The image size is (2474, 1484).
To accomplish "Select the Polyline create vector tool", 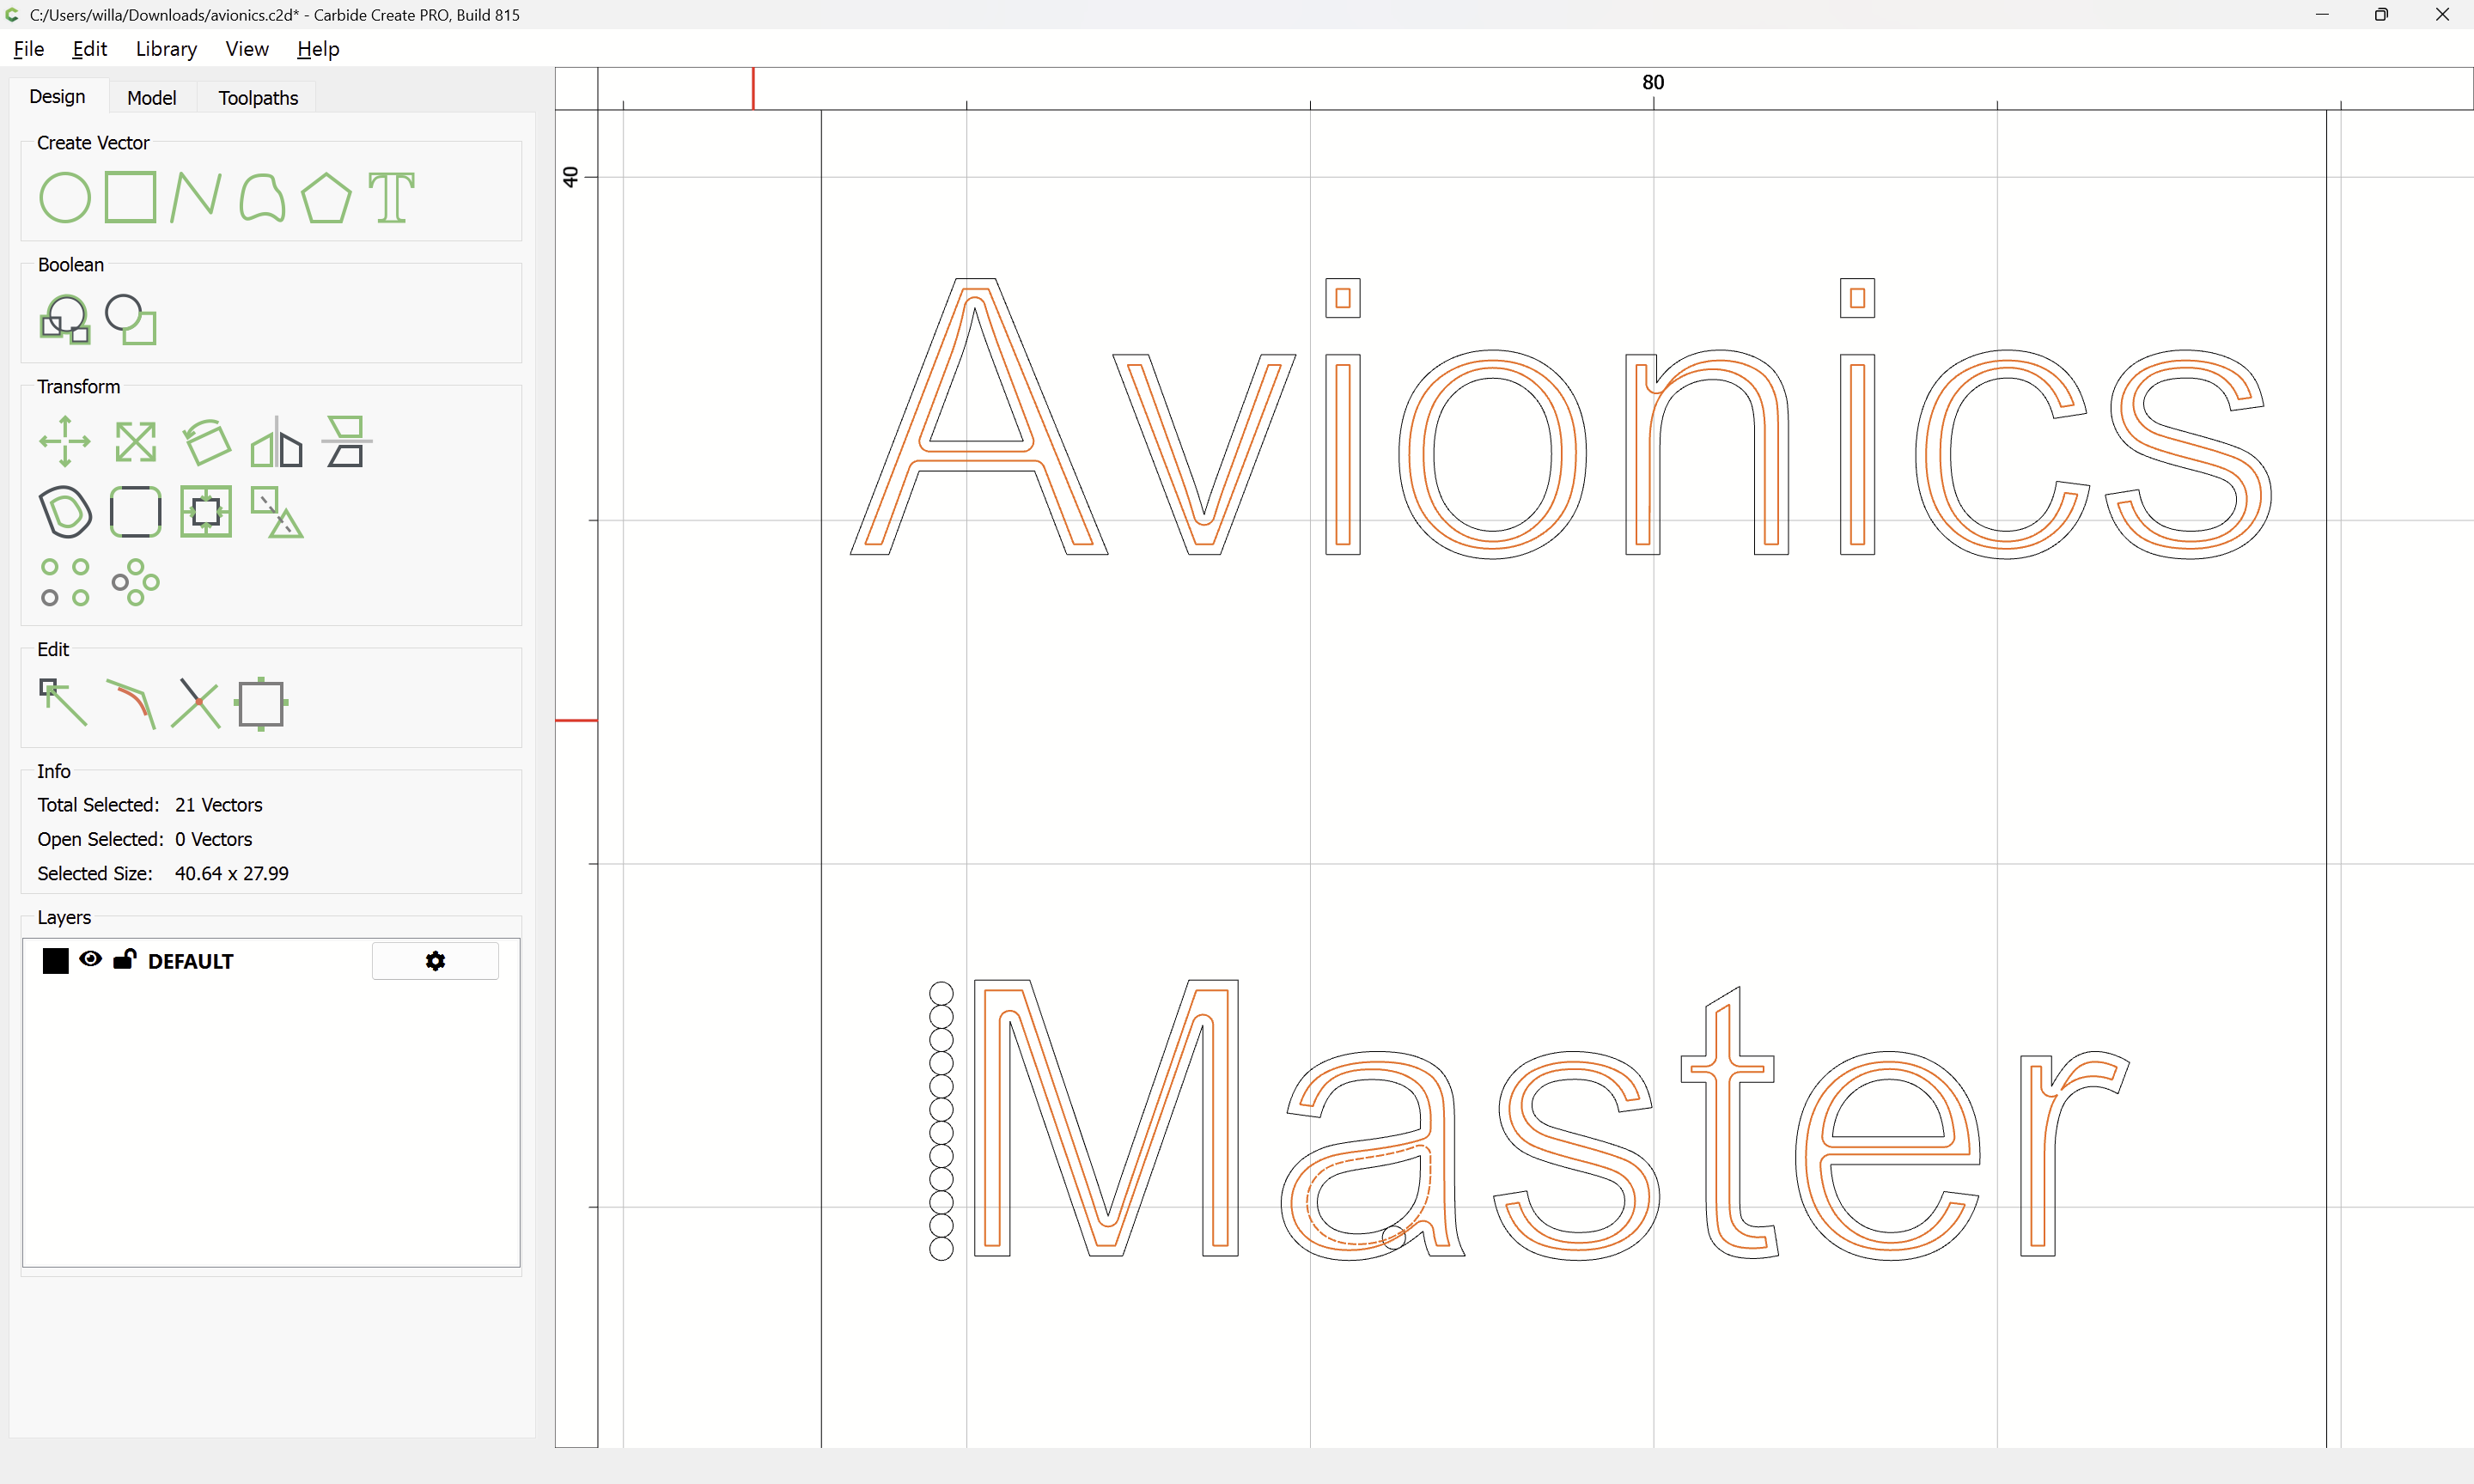I will 196,197.
